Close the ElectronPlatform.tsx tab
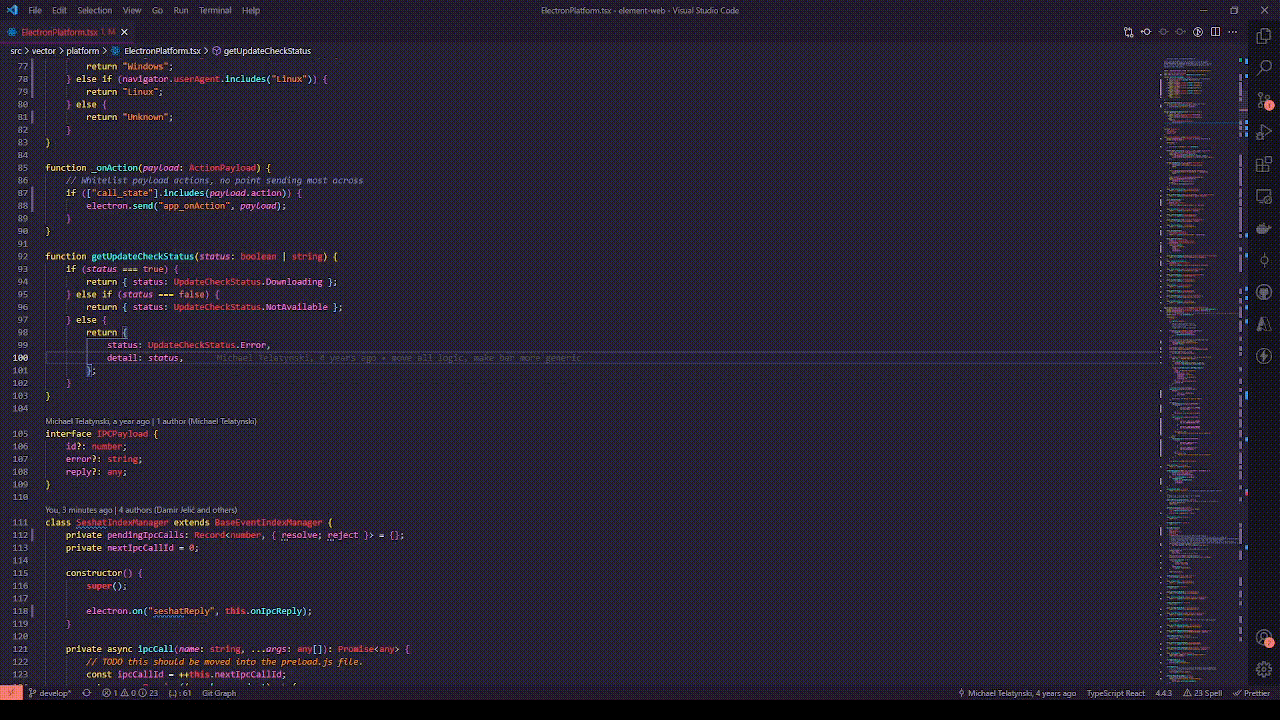Screen dimensions: 1280x720 [x=124, y=32]
